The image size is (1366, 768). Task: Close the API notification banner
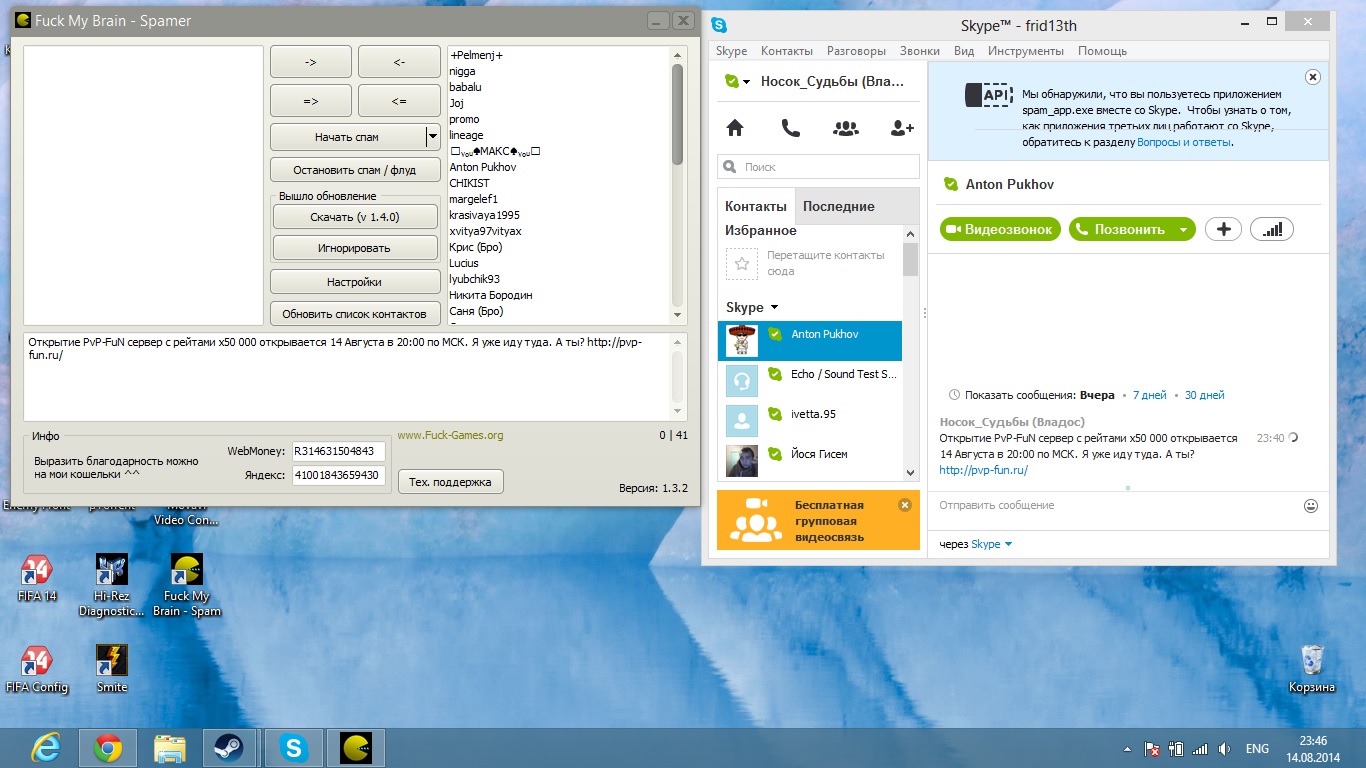(x=1313, y=77)
